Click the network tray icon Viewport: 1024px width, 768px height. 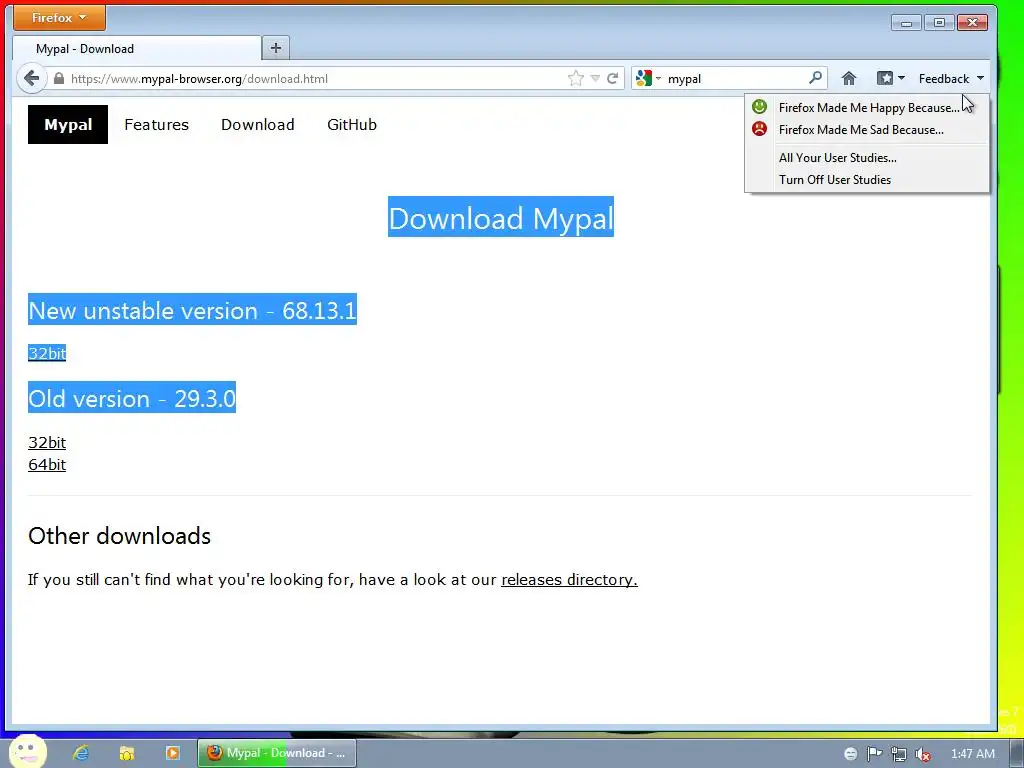(899, 754)
